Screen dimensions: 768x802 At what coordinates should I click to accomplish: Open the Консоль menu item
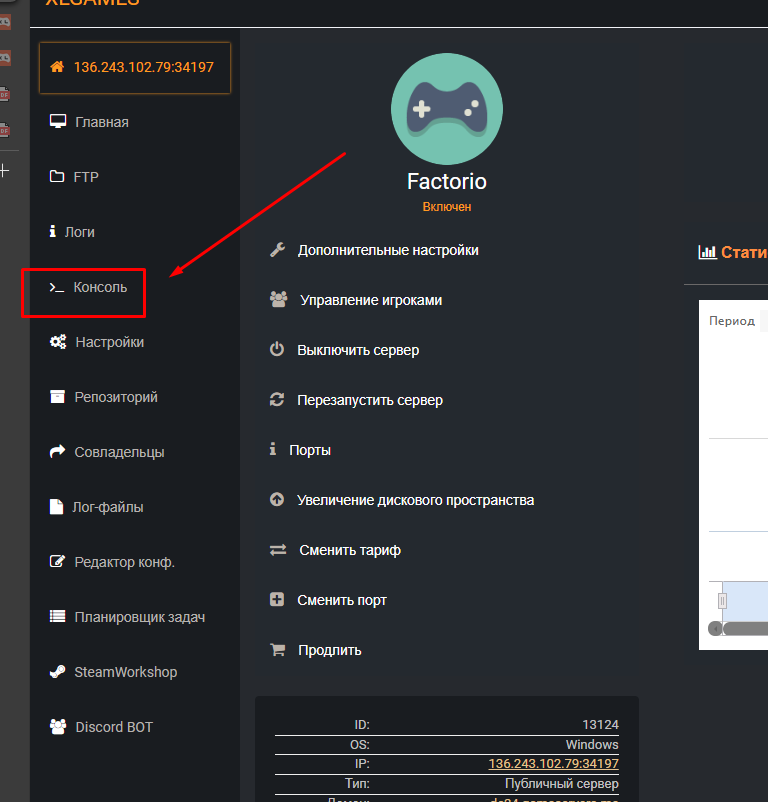(x=100, y=287)
